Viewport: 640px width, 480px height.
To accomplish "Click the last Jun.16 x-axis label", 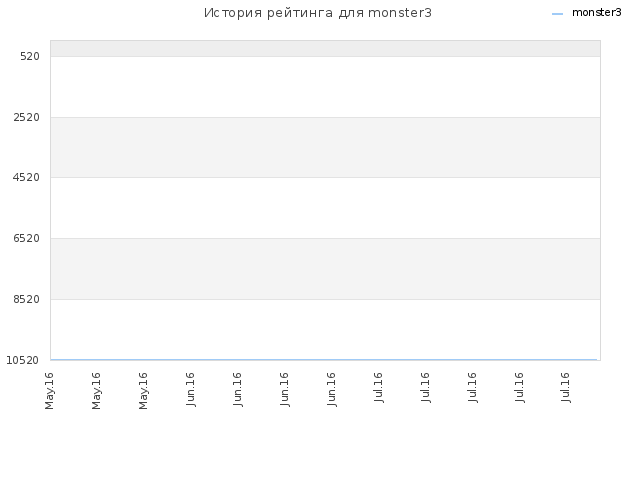I will [331, 389].
